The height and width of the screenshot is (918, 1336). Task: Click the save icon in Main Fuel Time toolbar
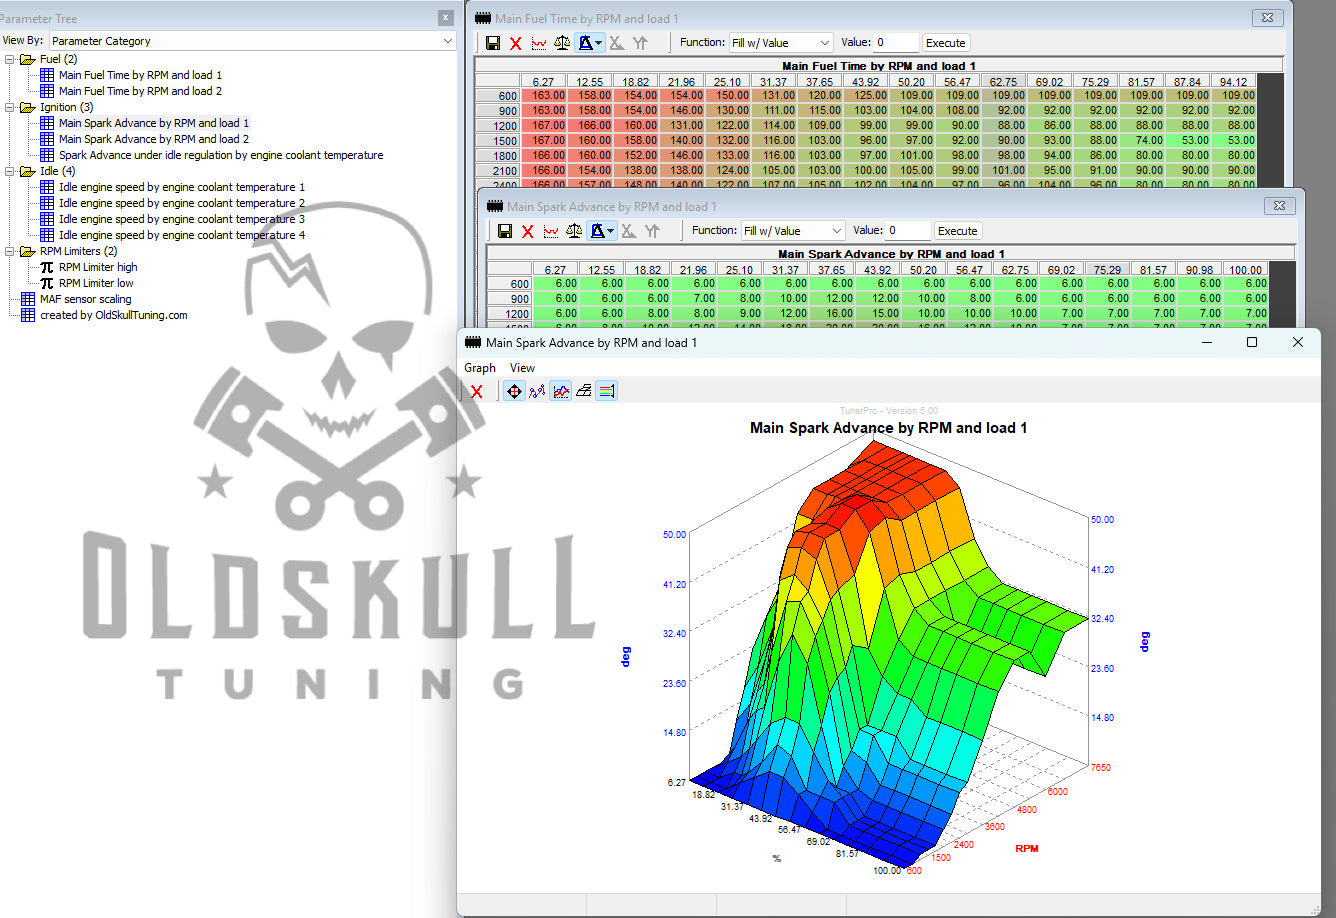coord(493,43)
